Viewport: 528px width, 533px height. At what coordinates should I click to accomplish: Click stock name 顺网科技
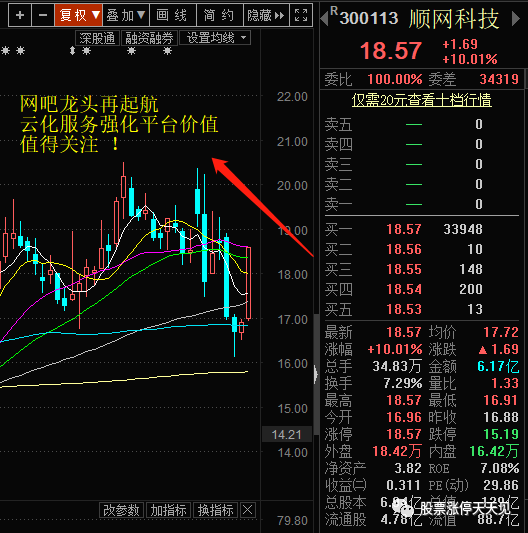(x=454, y=19)
